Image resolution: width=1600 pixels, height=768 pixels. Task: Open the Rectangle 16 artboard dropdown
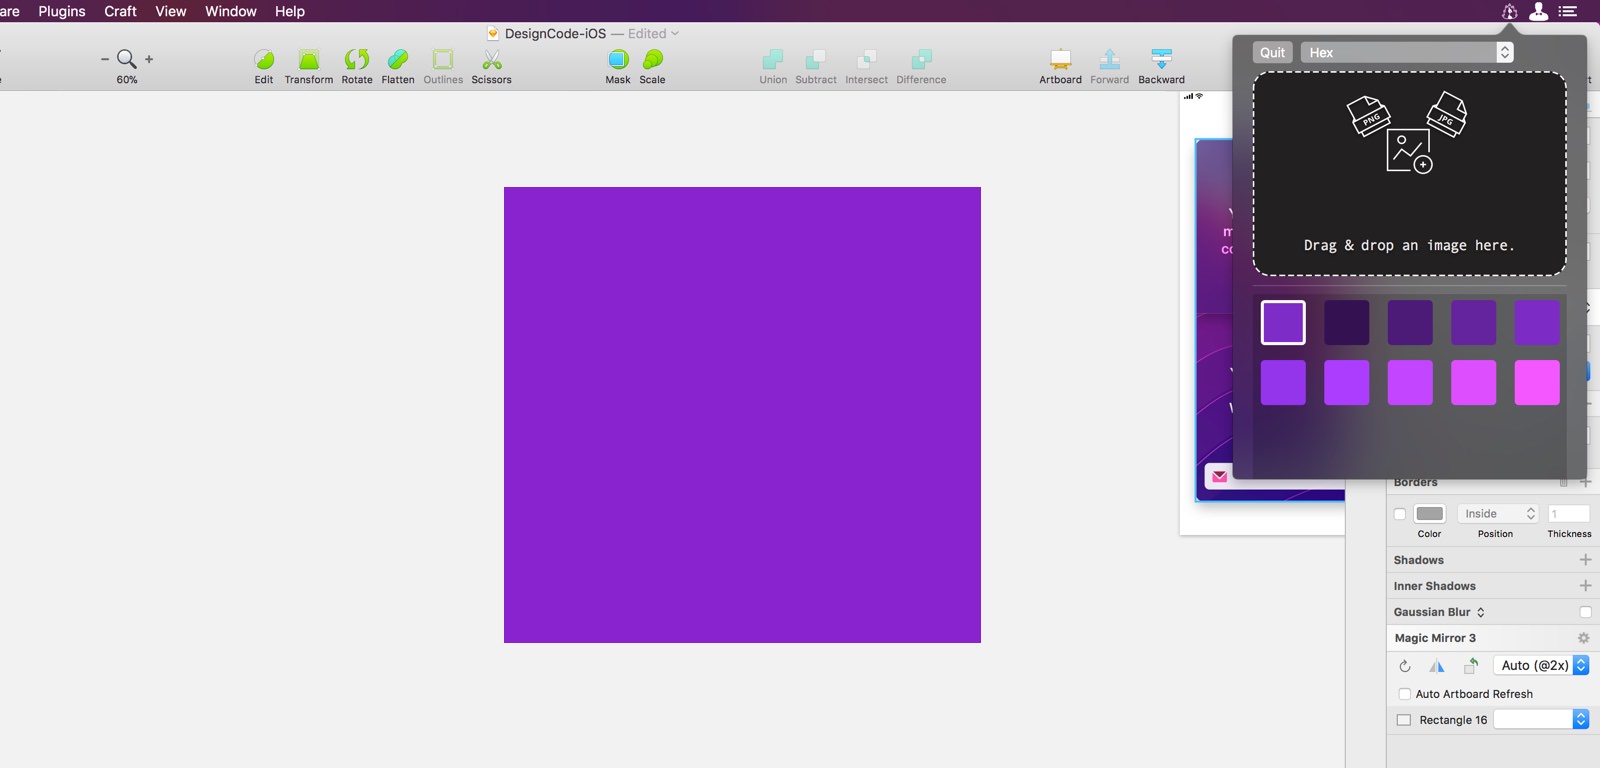tap(1541, 719)
